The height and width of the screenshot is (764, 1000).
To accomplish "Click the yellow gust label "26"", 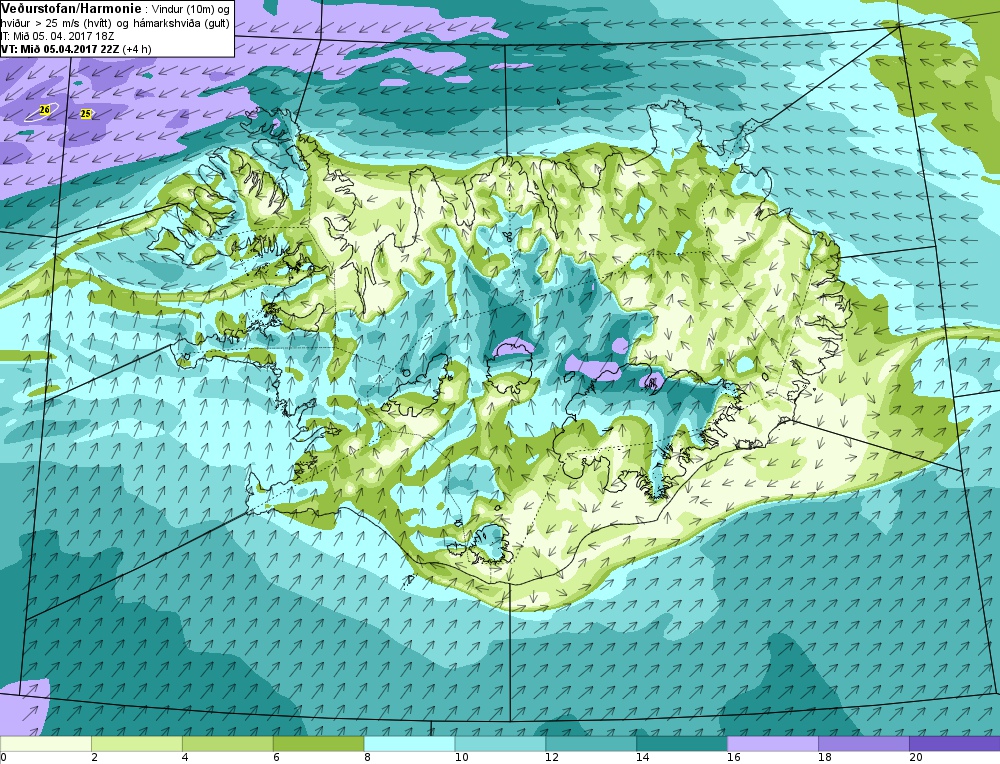I will pyautogui.click(x=44, y=110).
